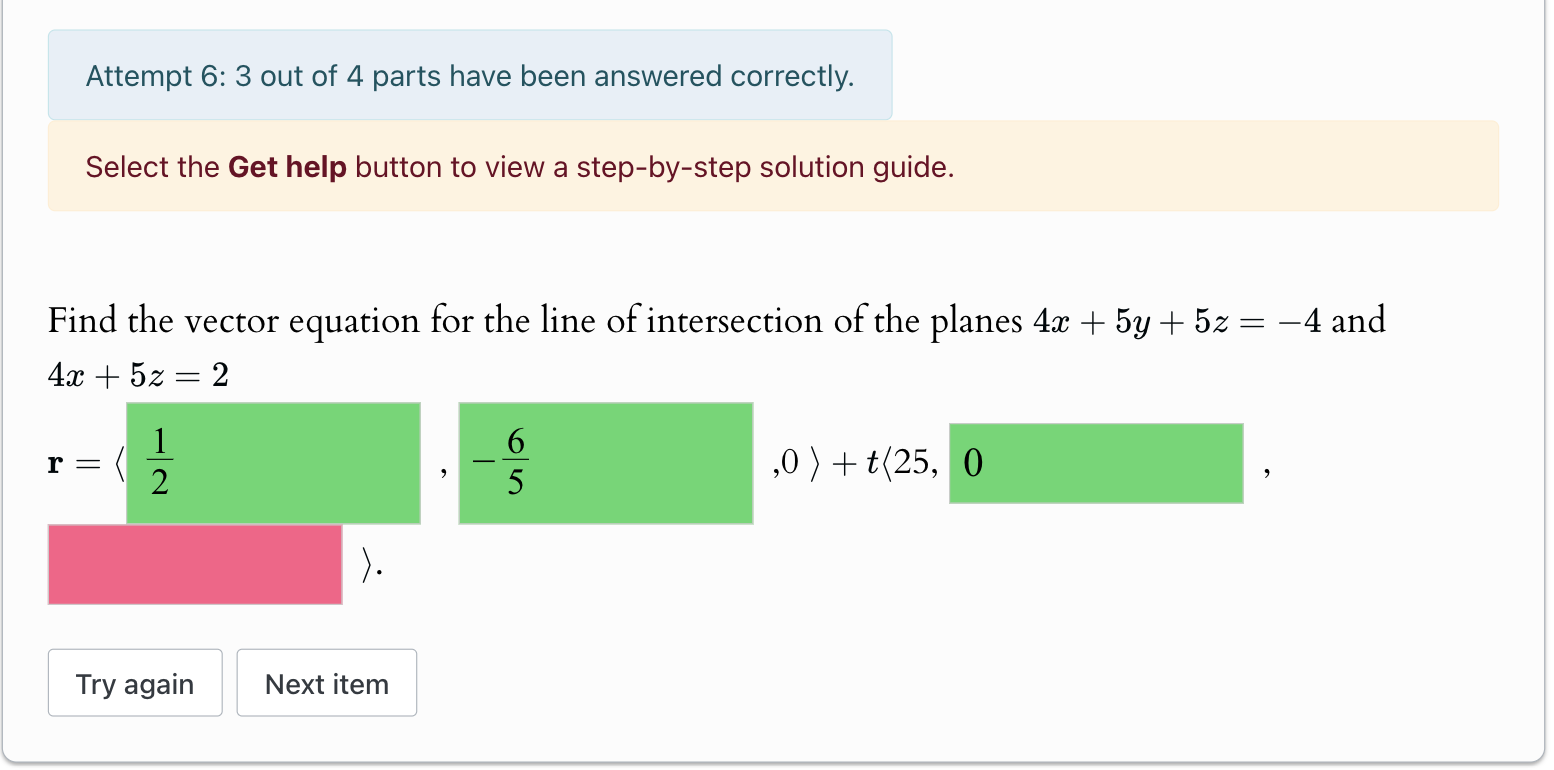The width and height of the screenshot is (1554, 770).
Task: Click the incorrect z-component field to fix it
Action: tap(194, 565)
